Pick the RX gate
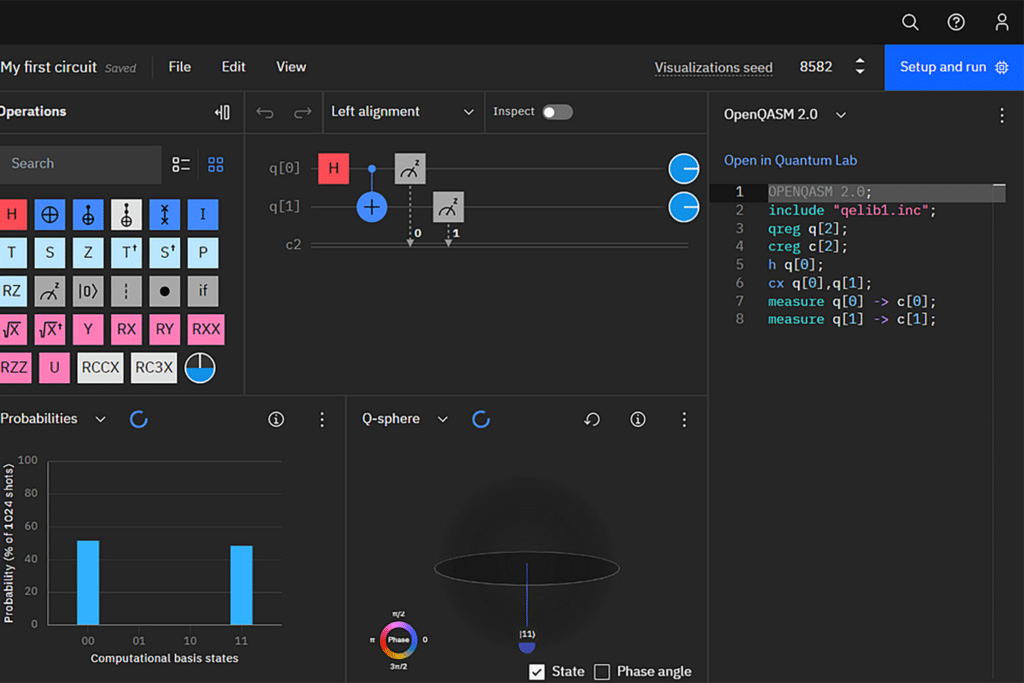Viewport: 1024px width, 683px height. (126, 329)
